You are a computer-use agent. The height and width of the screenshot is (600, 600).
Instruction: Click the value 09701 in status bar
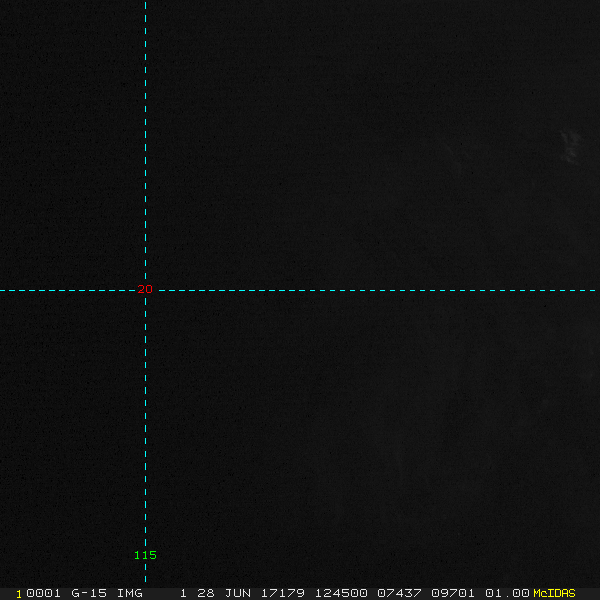[x=453, y=593]
